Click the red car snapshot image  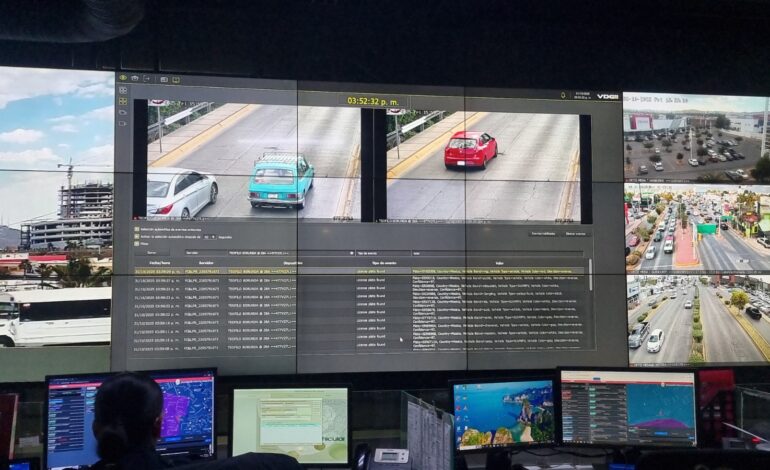click(x=482, y=167)
